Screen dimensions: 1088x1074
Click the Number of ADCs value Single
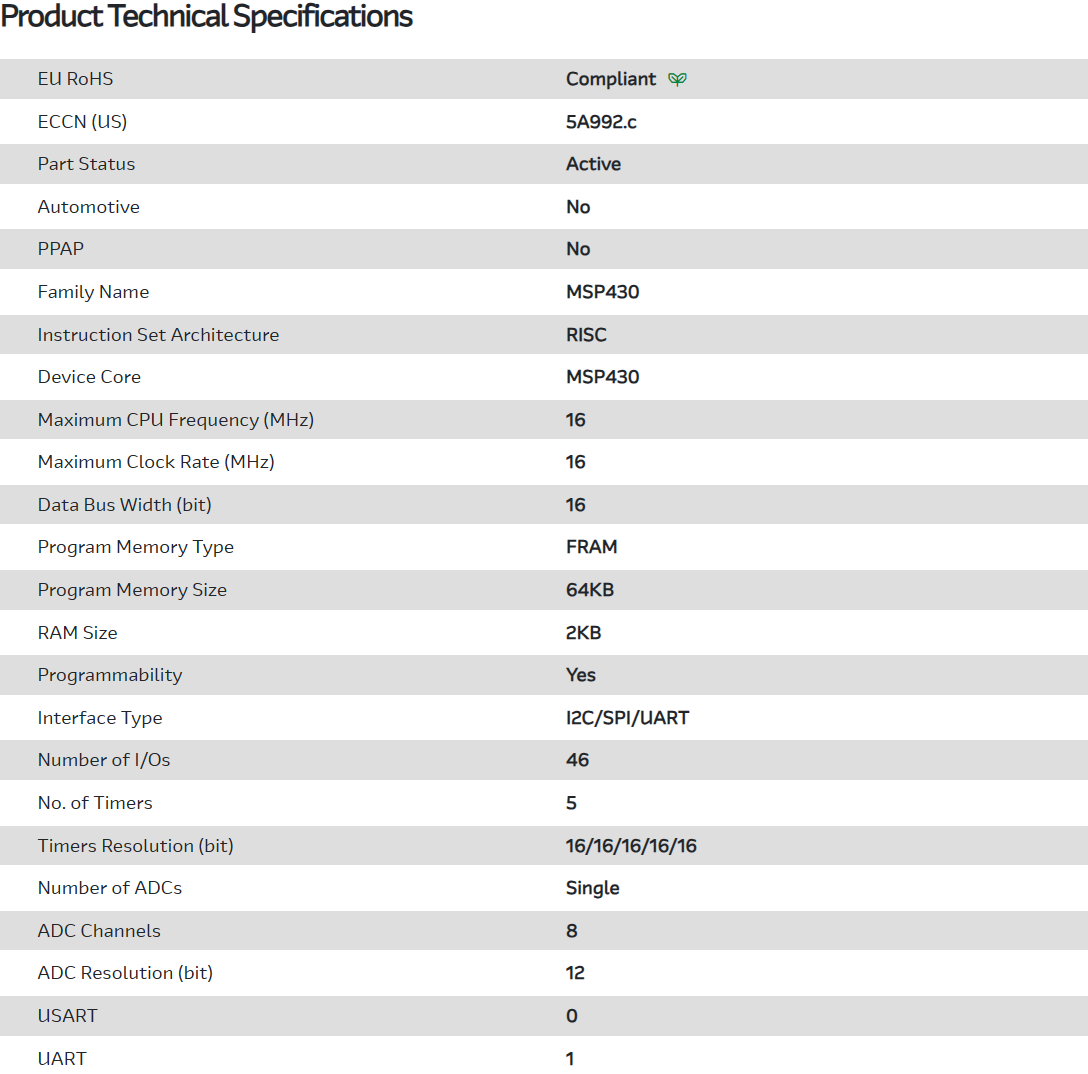click(x=592, y=888)
